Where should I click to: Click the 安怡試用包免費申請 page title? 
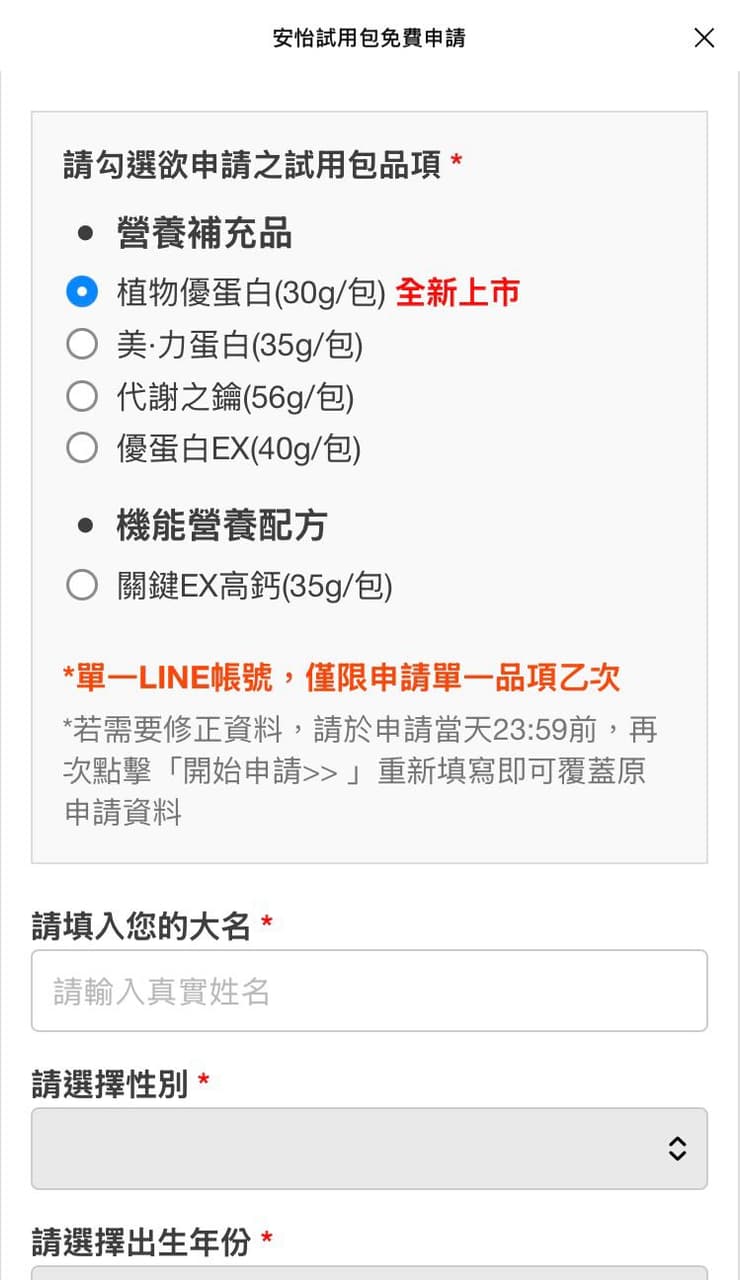[x=369, y=38]
